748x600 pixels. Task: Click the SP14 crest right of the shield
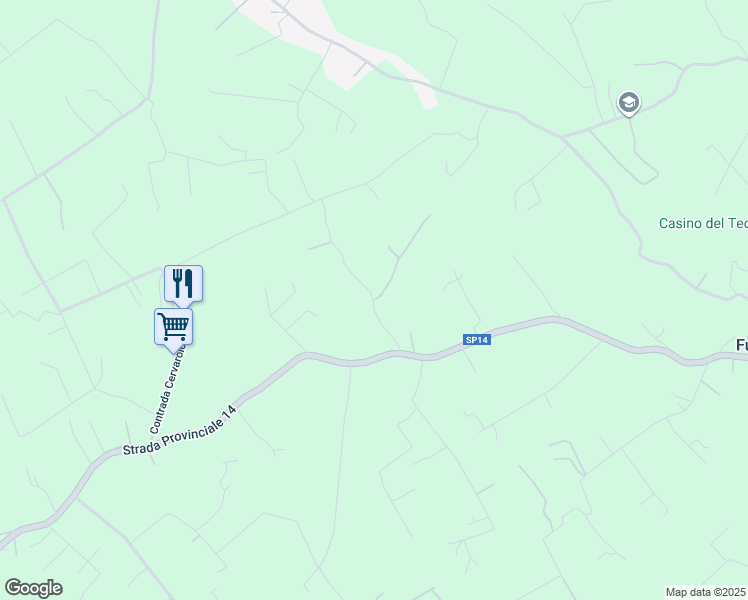tap(553, 319)
